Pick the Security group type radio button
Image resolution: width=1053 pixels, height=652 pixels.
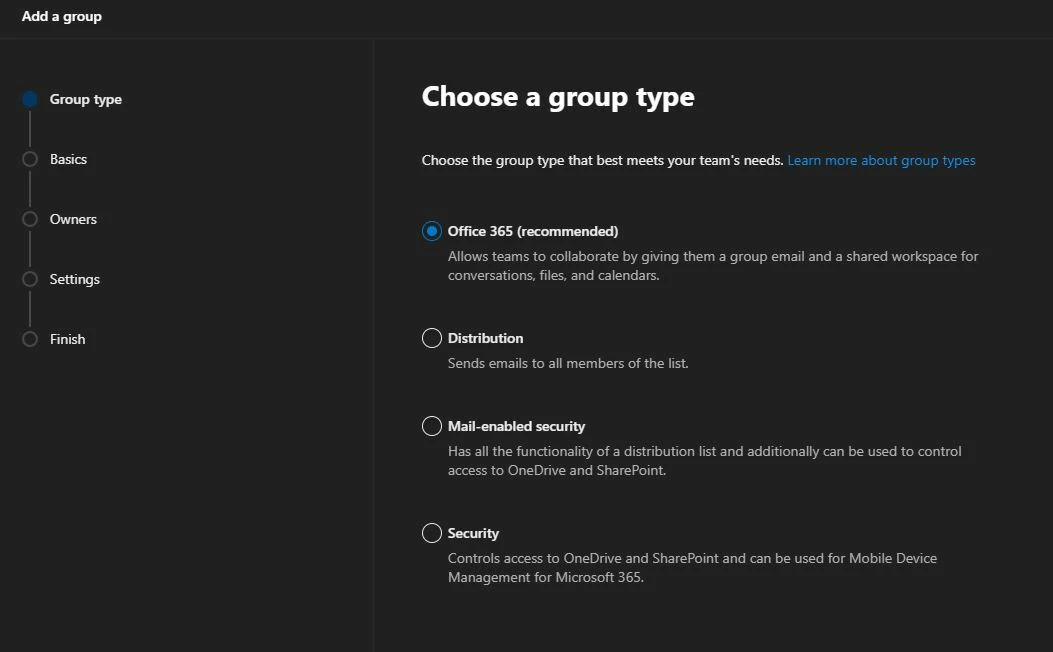coord(432,533)
